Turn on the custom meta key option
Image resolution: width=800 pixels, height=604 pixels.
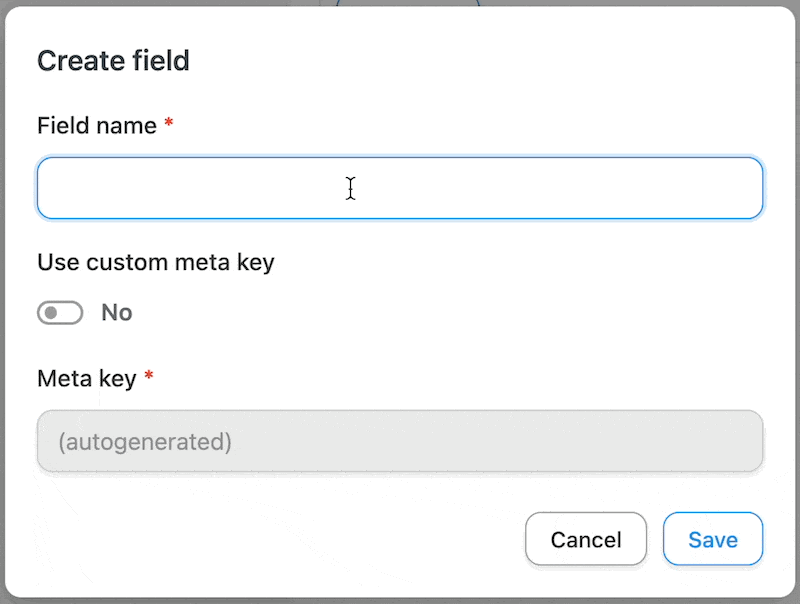60,313
